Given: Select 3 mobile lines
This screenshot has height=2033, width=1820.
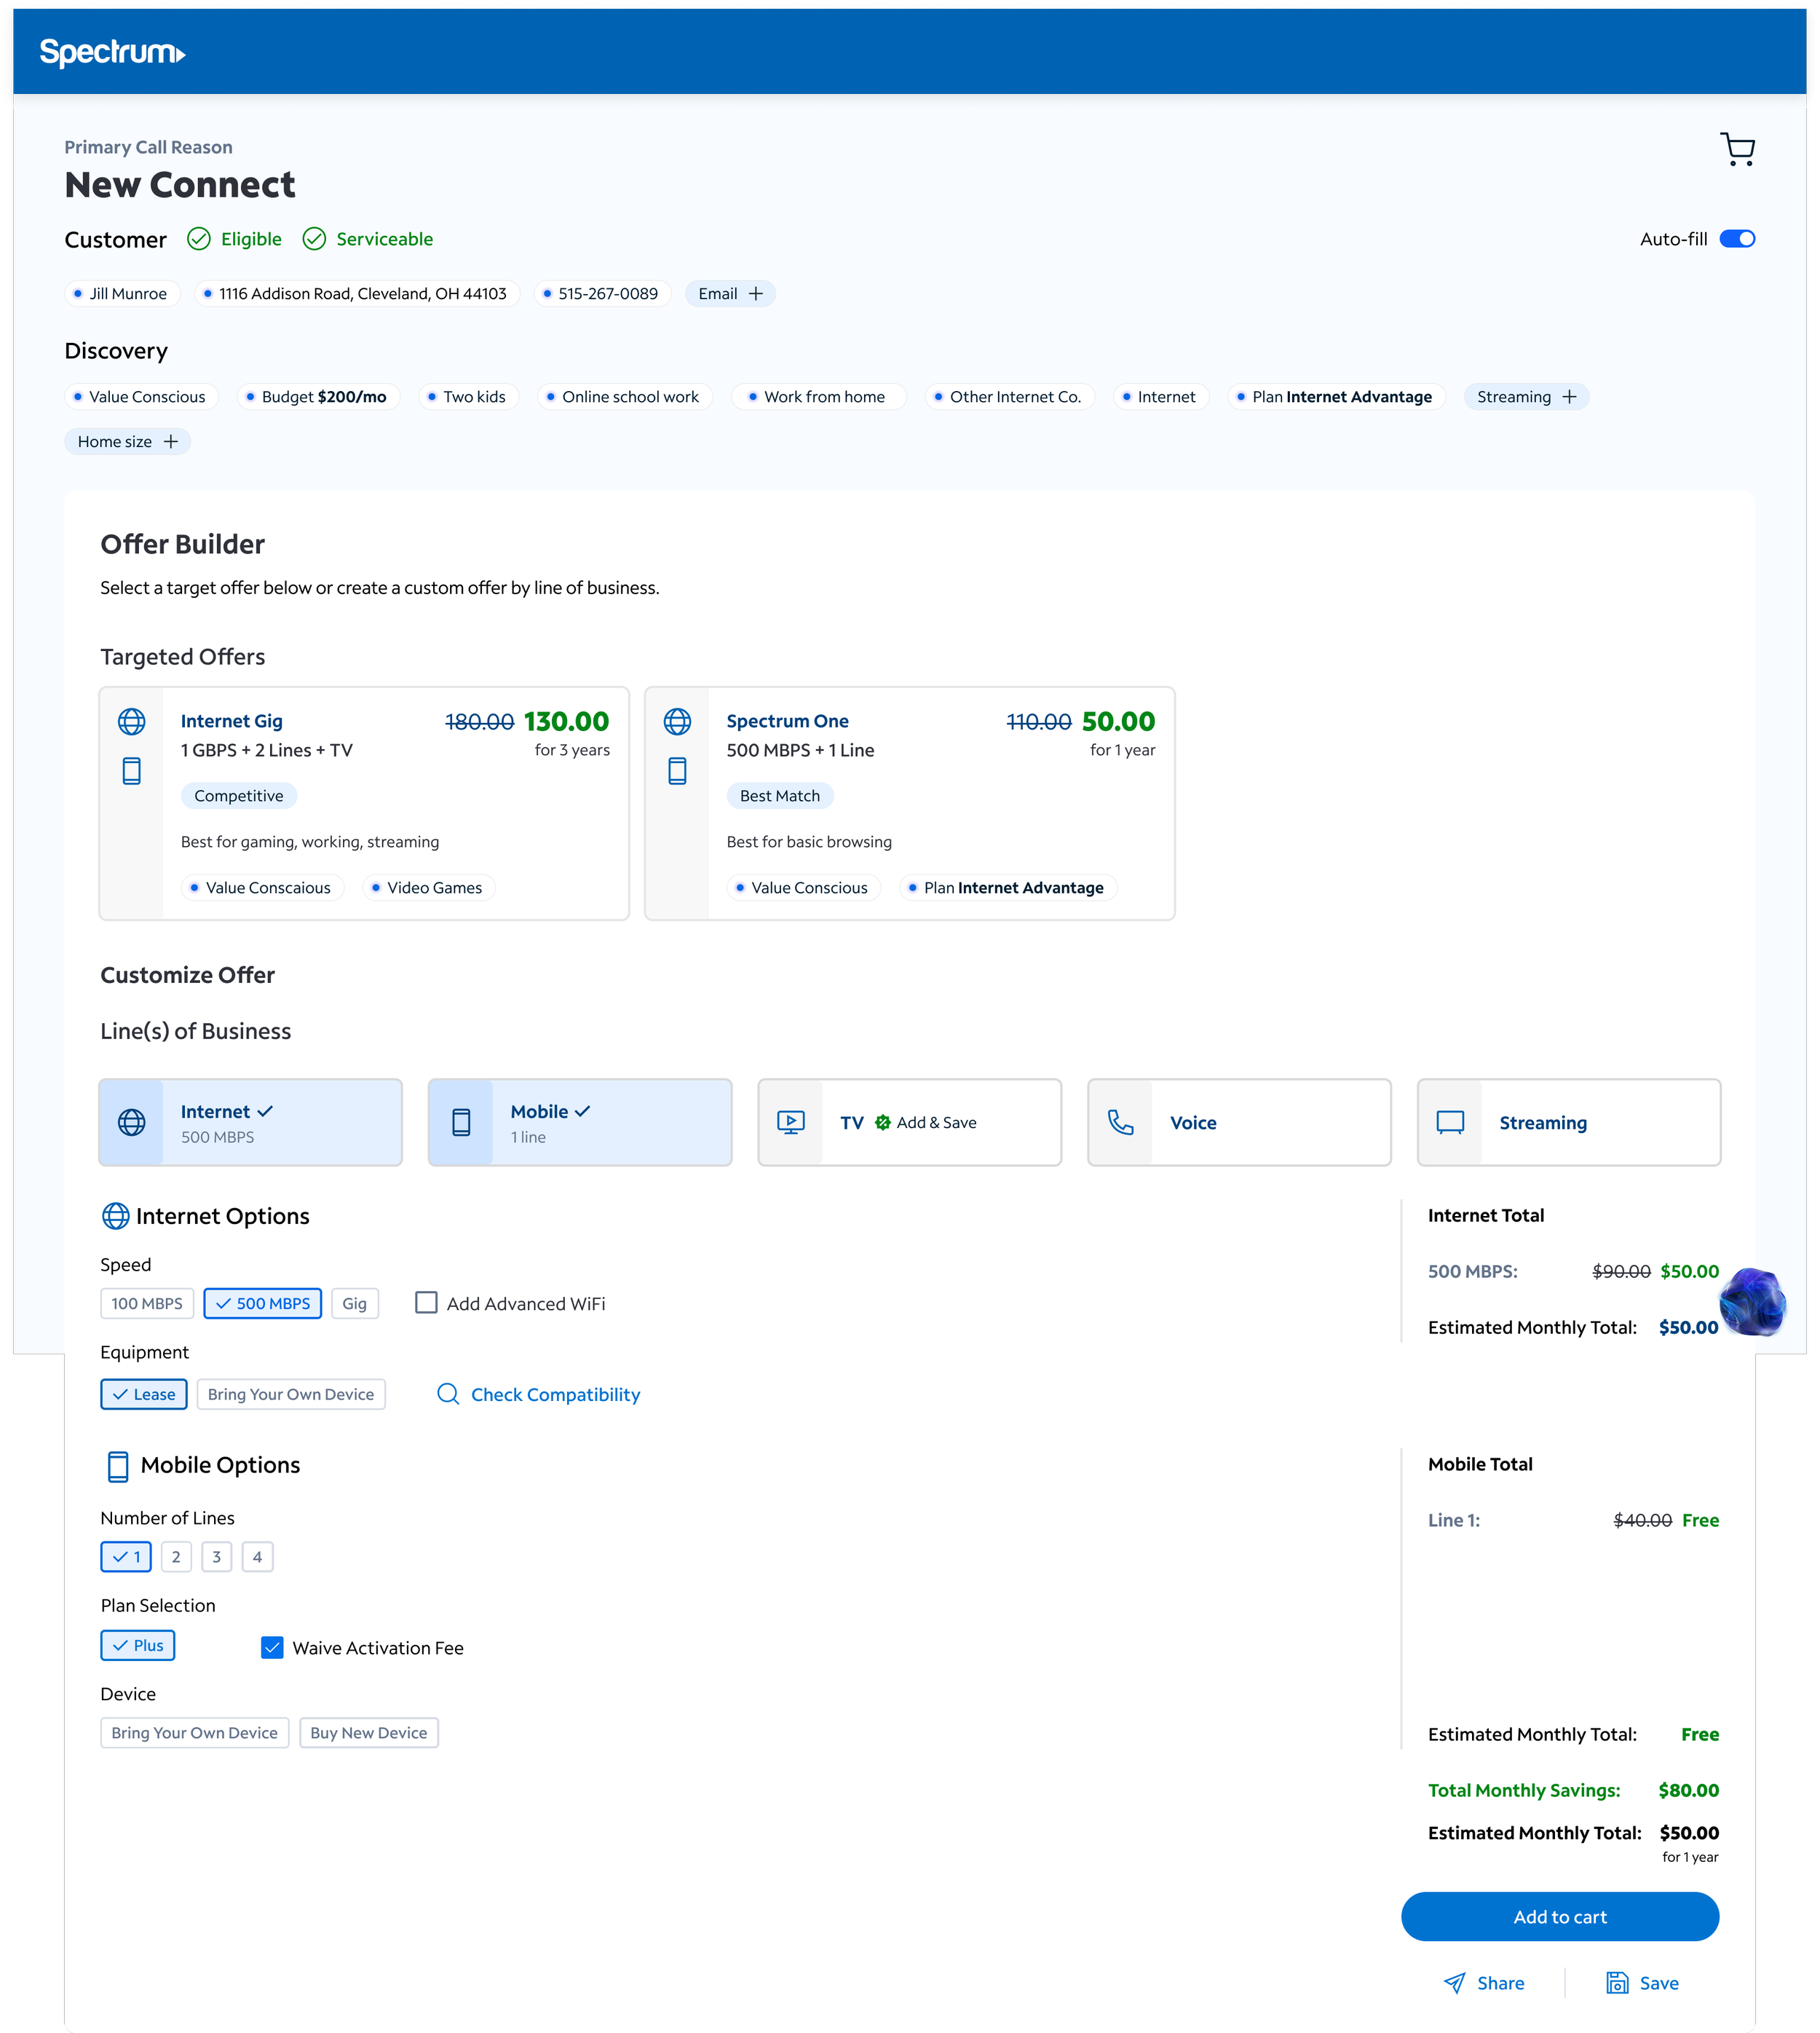Looking at the screenshot, I should [216, 1556].
